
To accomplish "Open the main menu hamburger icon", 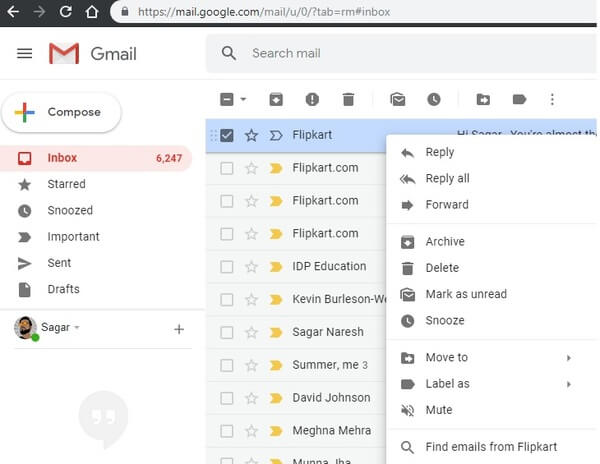I will point(24,54).
